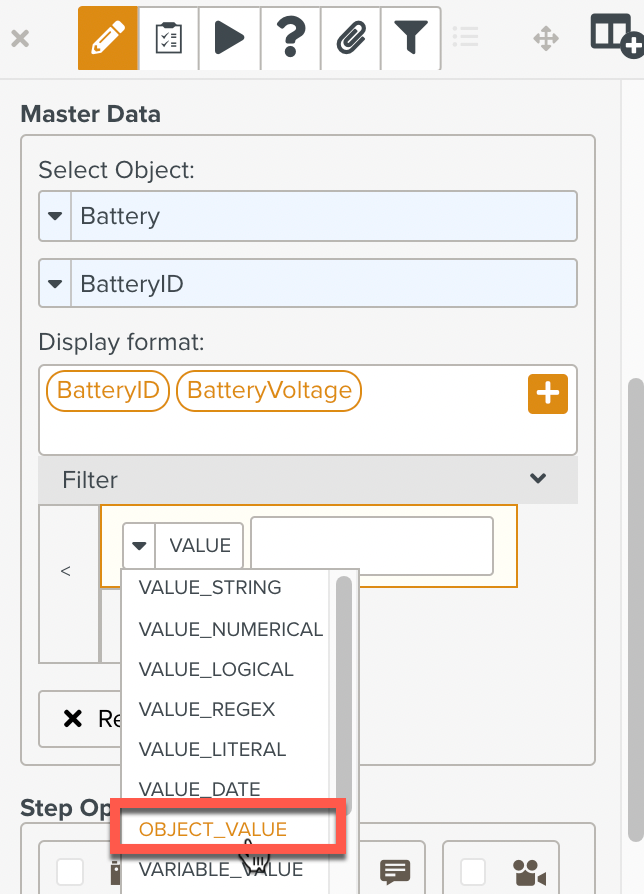Viewport: 644px width, 894px height.
Task: Open the Battery object dropdown
Action: 55,216
